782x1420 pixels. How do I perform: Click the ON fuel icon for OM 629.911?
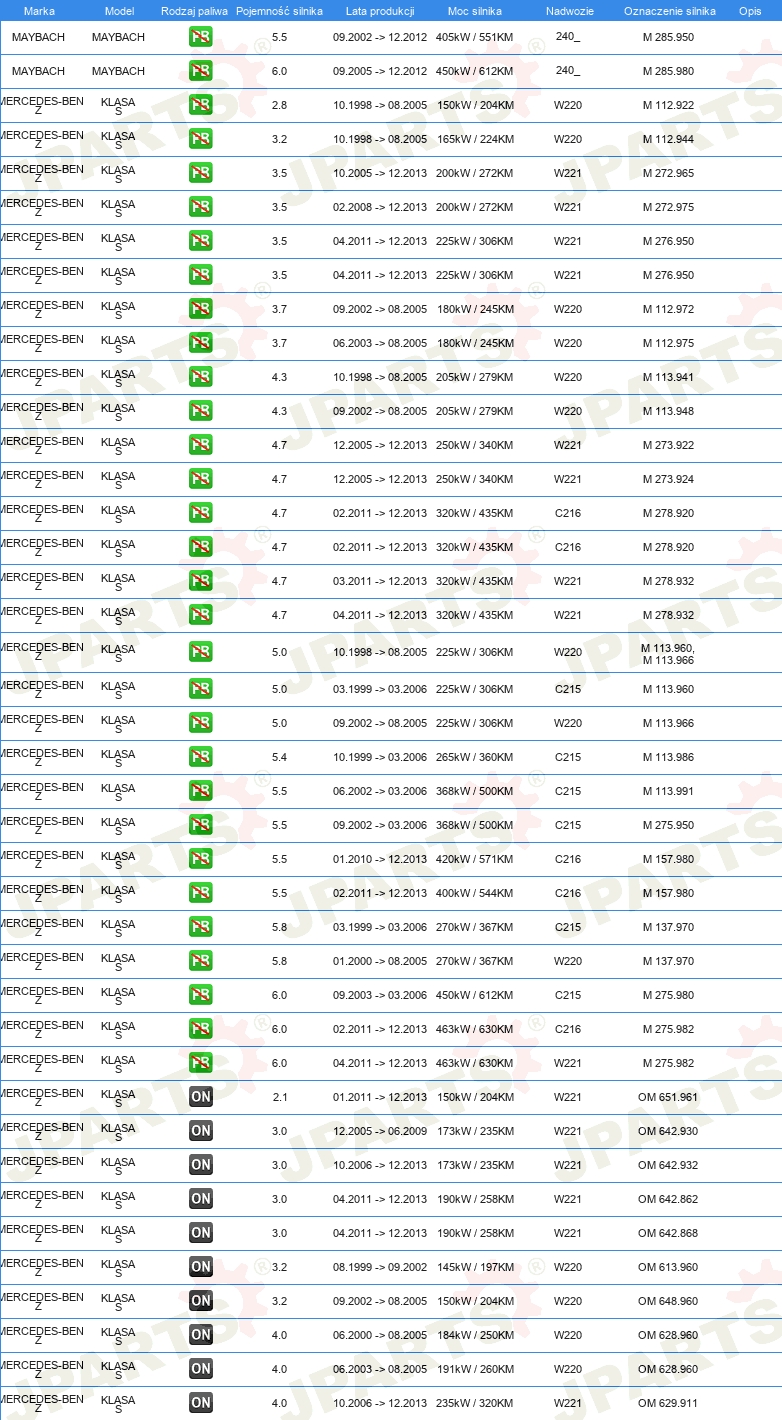(201, 1404)
